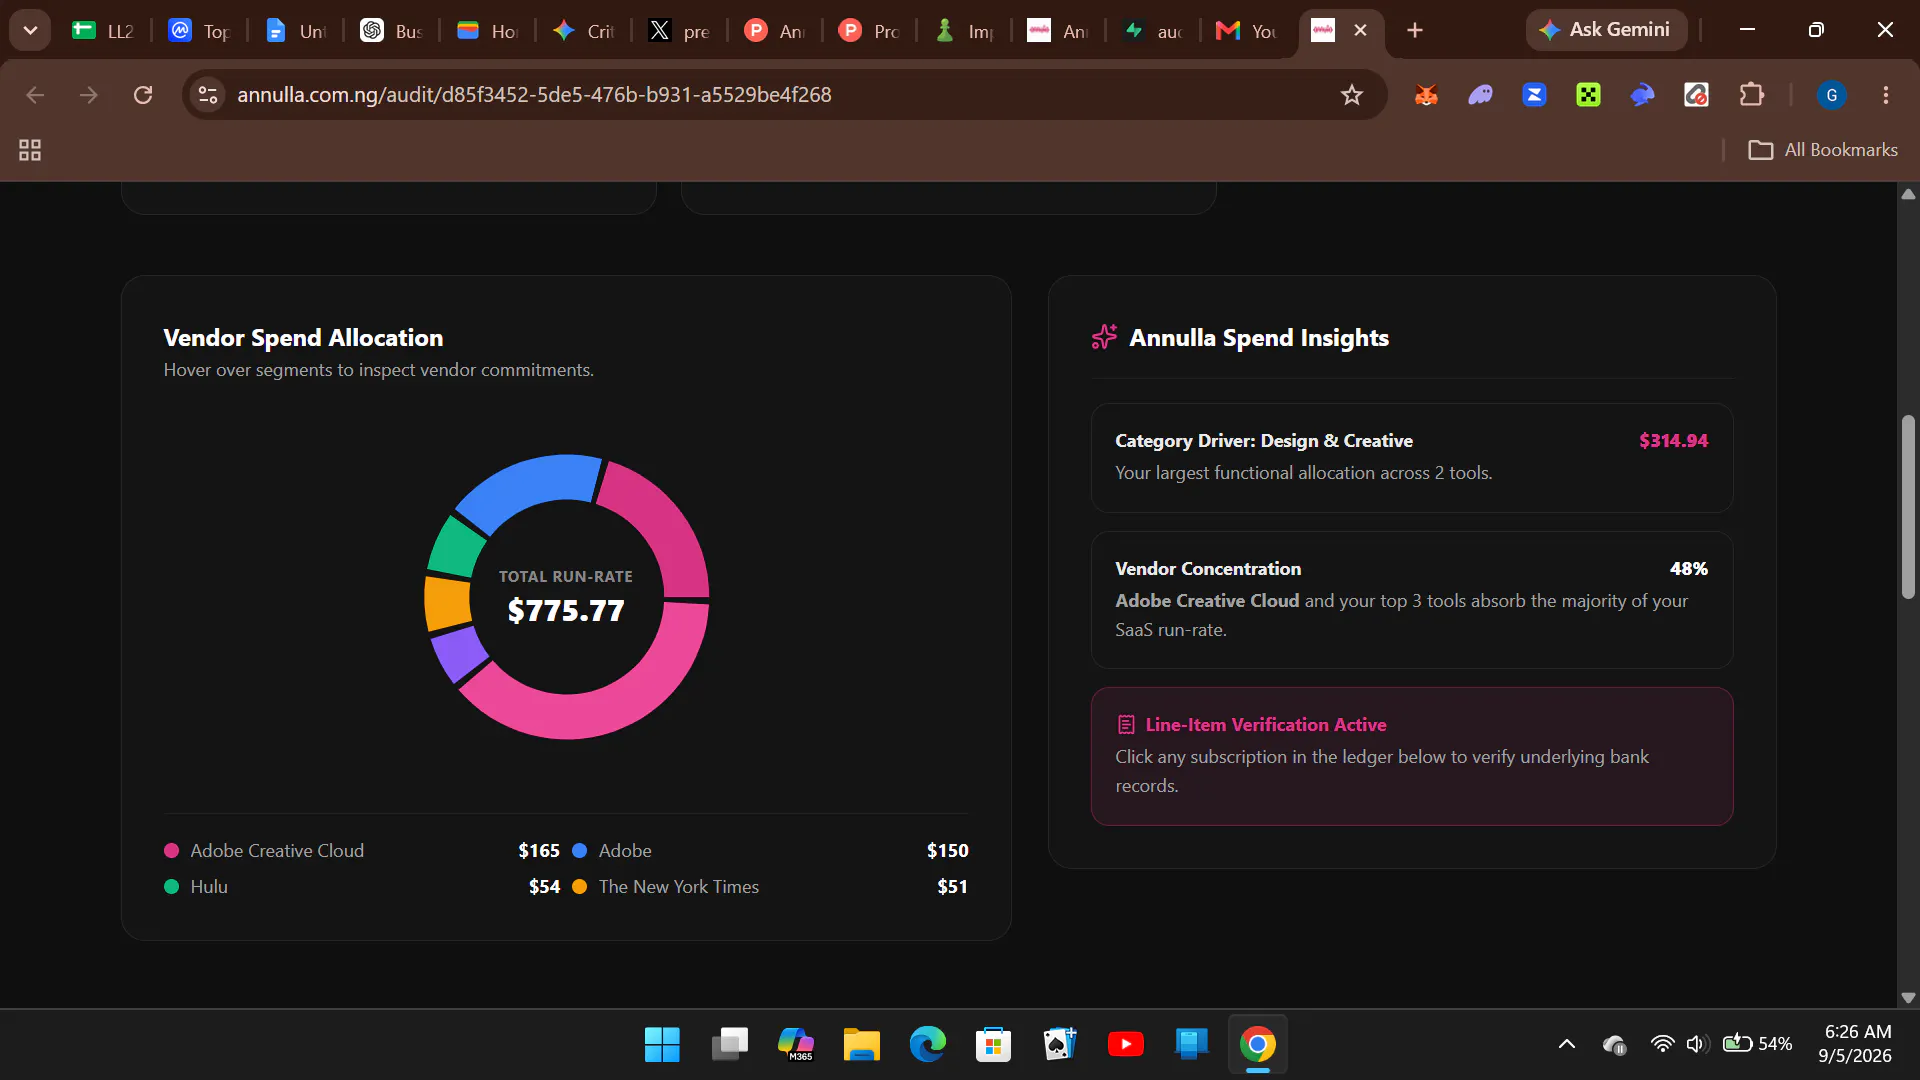1920x1080 pixels.
Task: Click the scroll down arrow of the scrollbar
Action: click(x=1908, y=997)
